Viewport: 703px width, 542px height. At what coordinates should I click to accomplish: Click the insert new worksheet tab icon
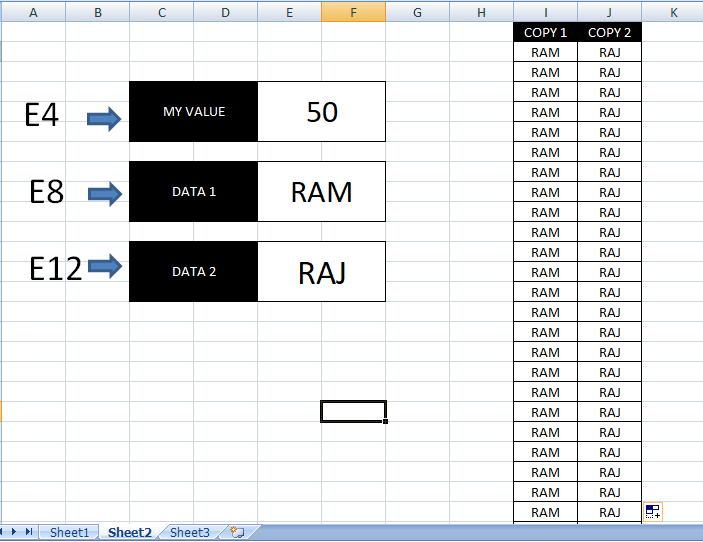click(x=237, y=532)
